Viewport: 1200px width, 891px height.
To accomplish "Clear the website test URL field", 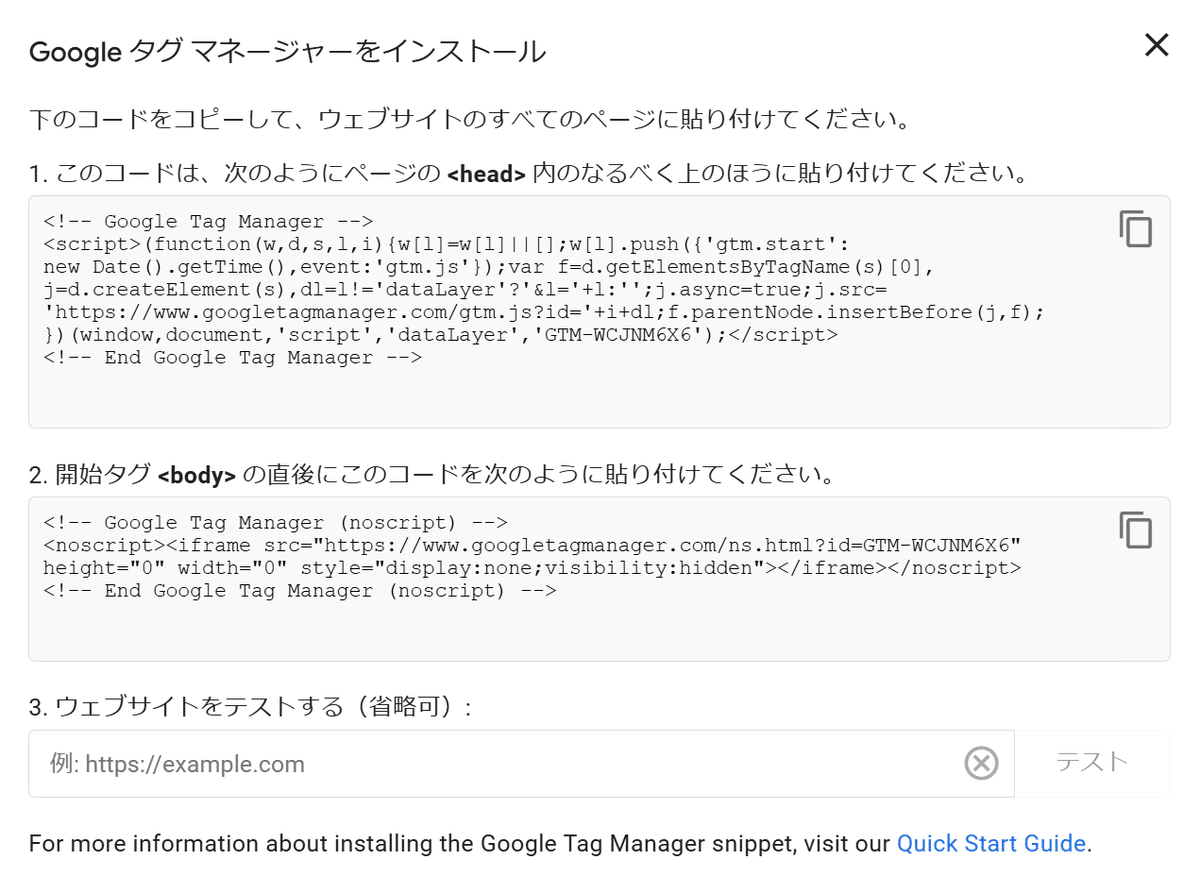I will [x=981, y=764].
